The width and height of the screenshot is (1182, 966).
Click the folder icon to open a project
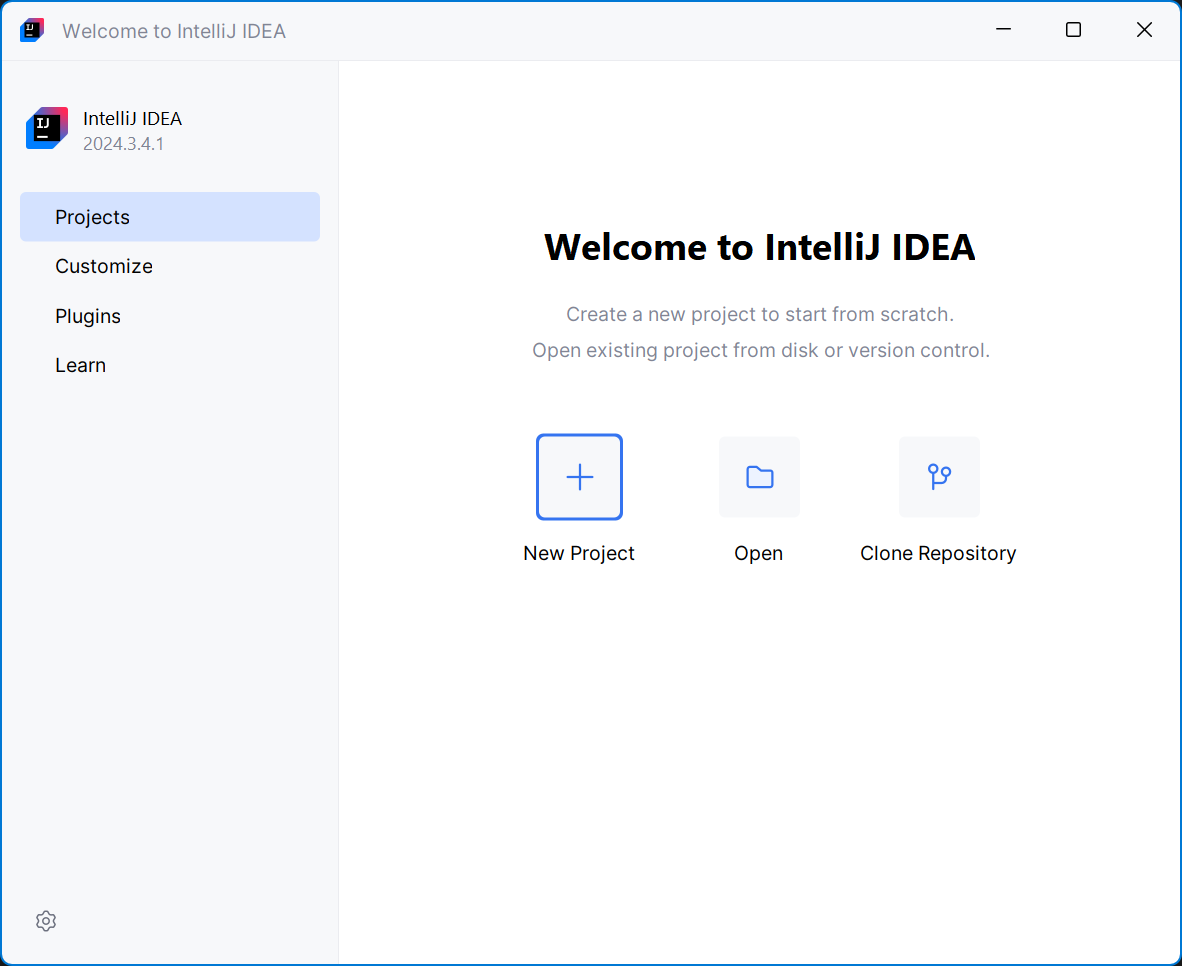(759, 477)
